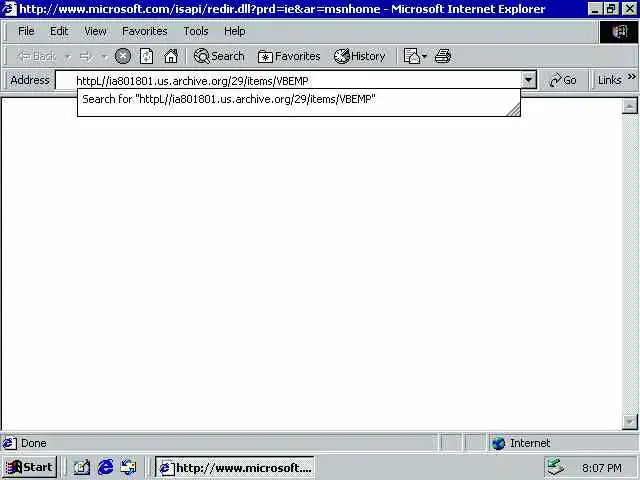The width and height of the screenshot is (640, 480).
Task: Open the Tools menu
Action: 196,31
